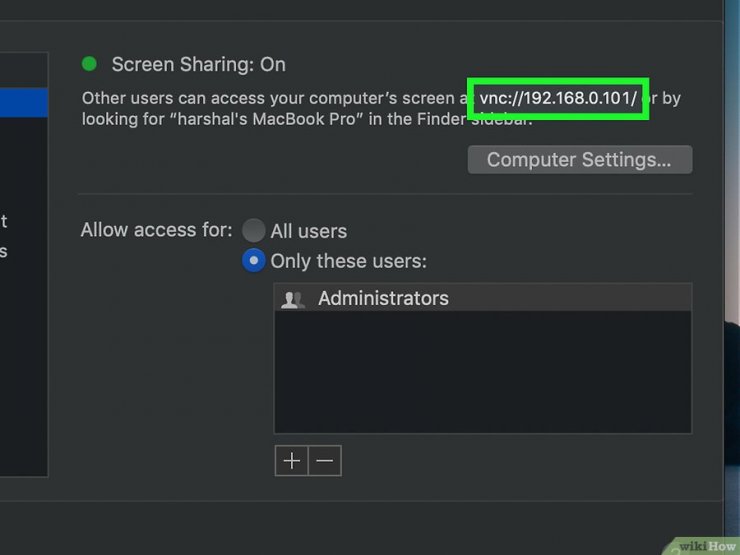Click the green Screen Sharing status indicator
The height and width of the screenshot is (555, 740).
[x=89, y=64]
